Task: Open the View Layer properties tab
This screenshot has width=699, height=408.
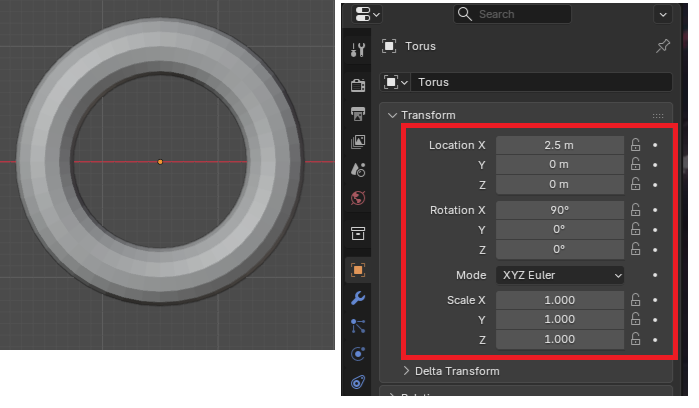Action: (358, 142)
